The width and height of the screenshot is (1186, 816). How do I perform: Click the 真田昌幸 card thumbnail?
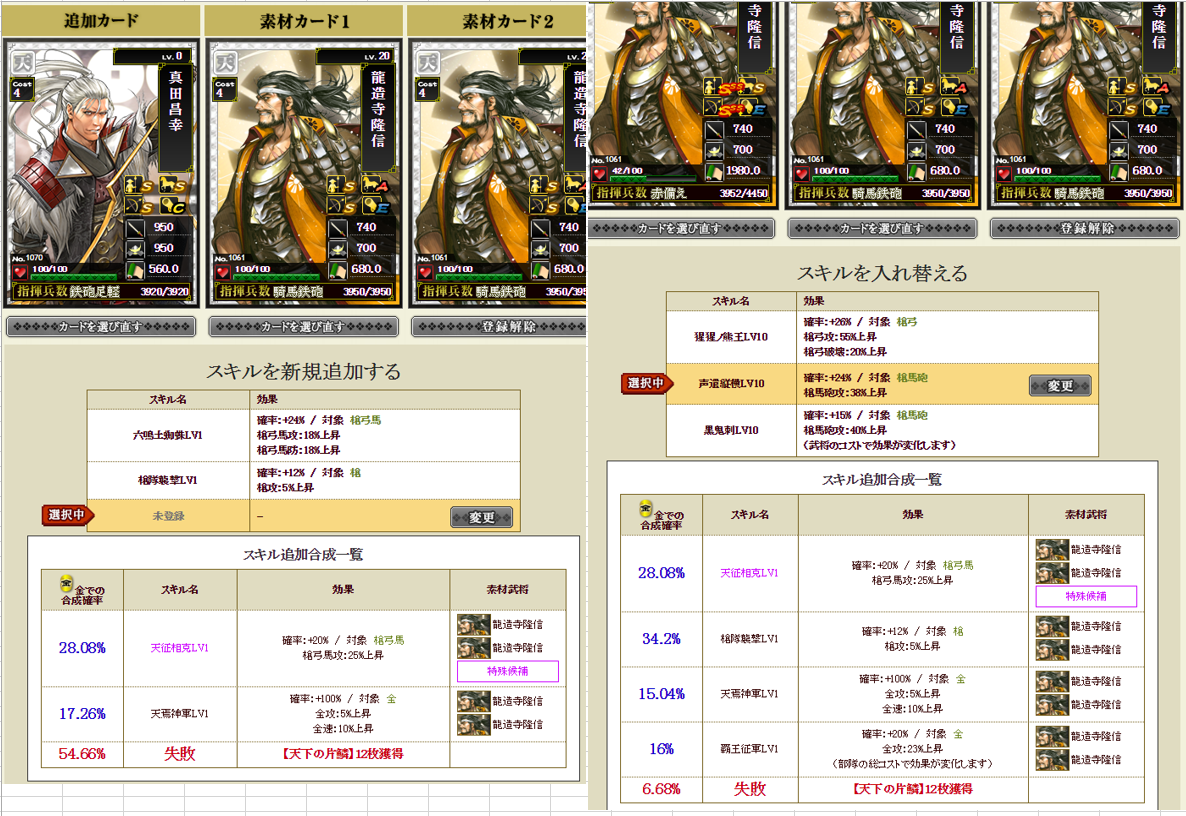(102, 174)
